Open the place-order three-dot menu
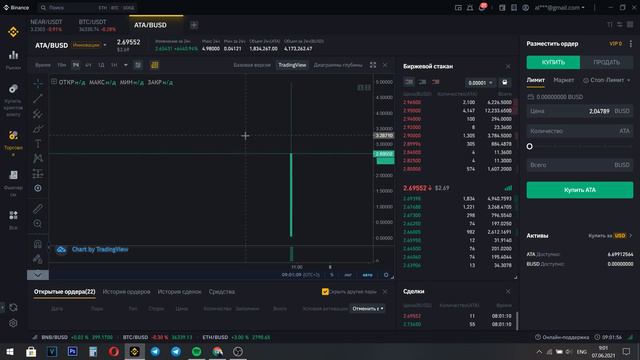The image size is (640, 360). coord(631,44)
